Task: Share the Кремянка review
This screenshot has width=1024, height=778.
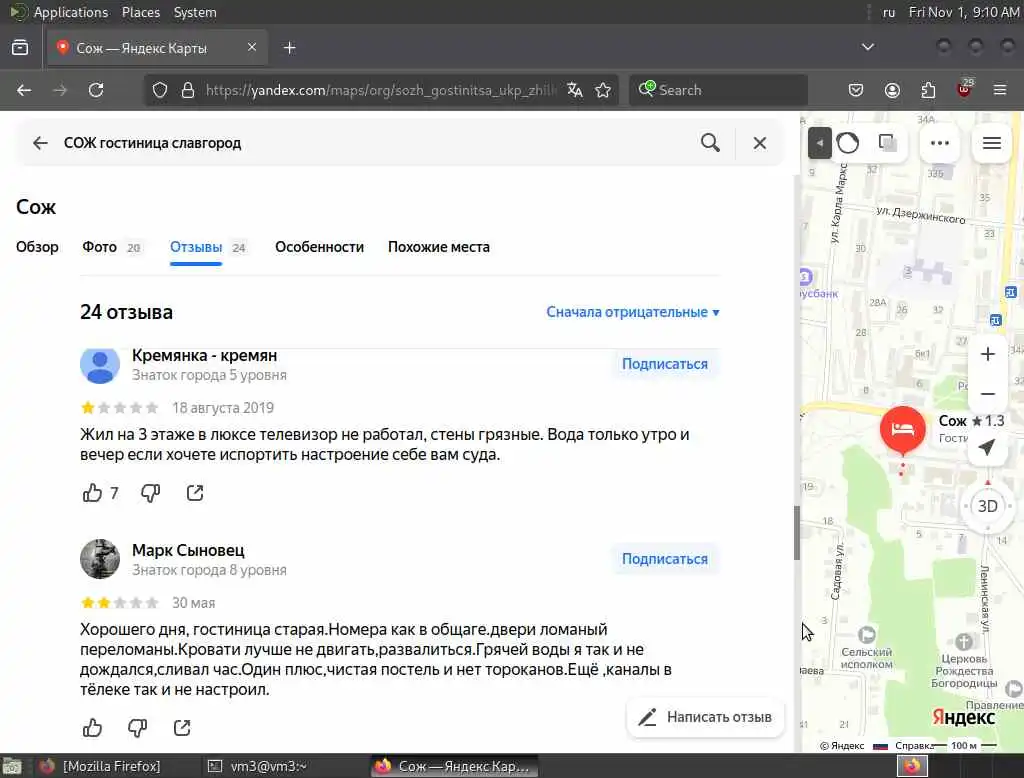Action: click(x=195, y=493)
